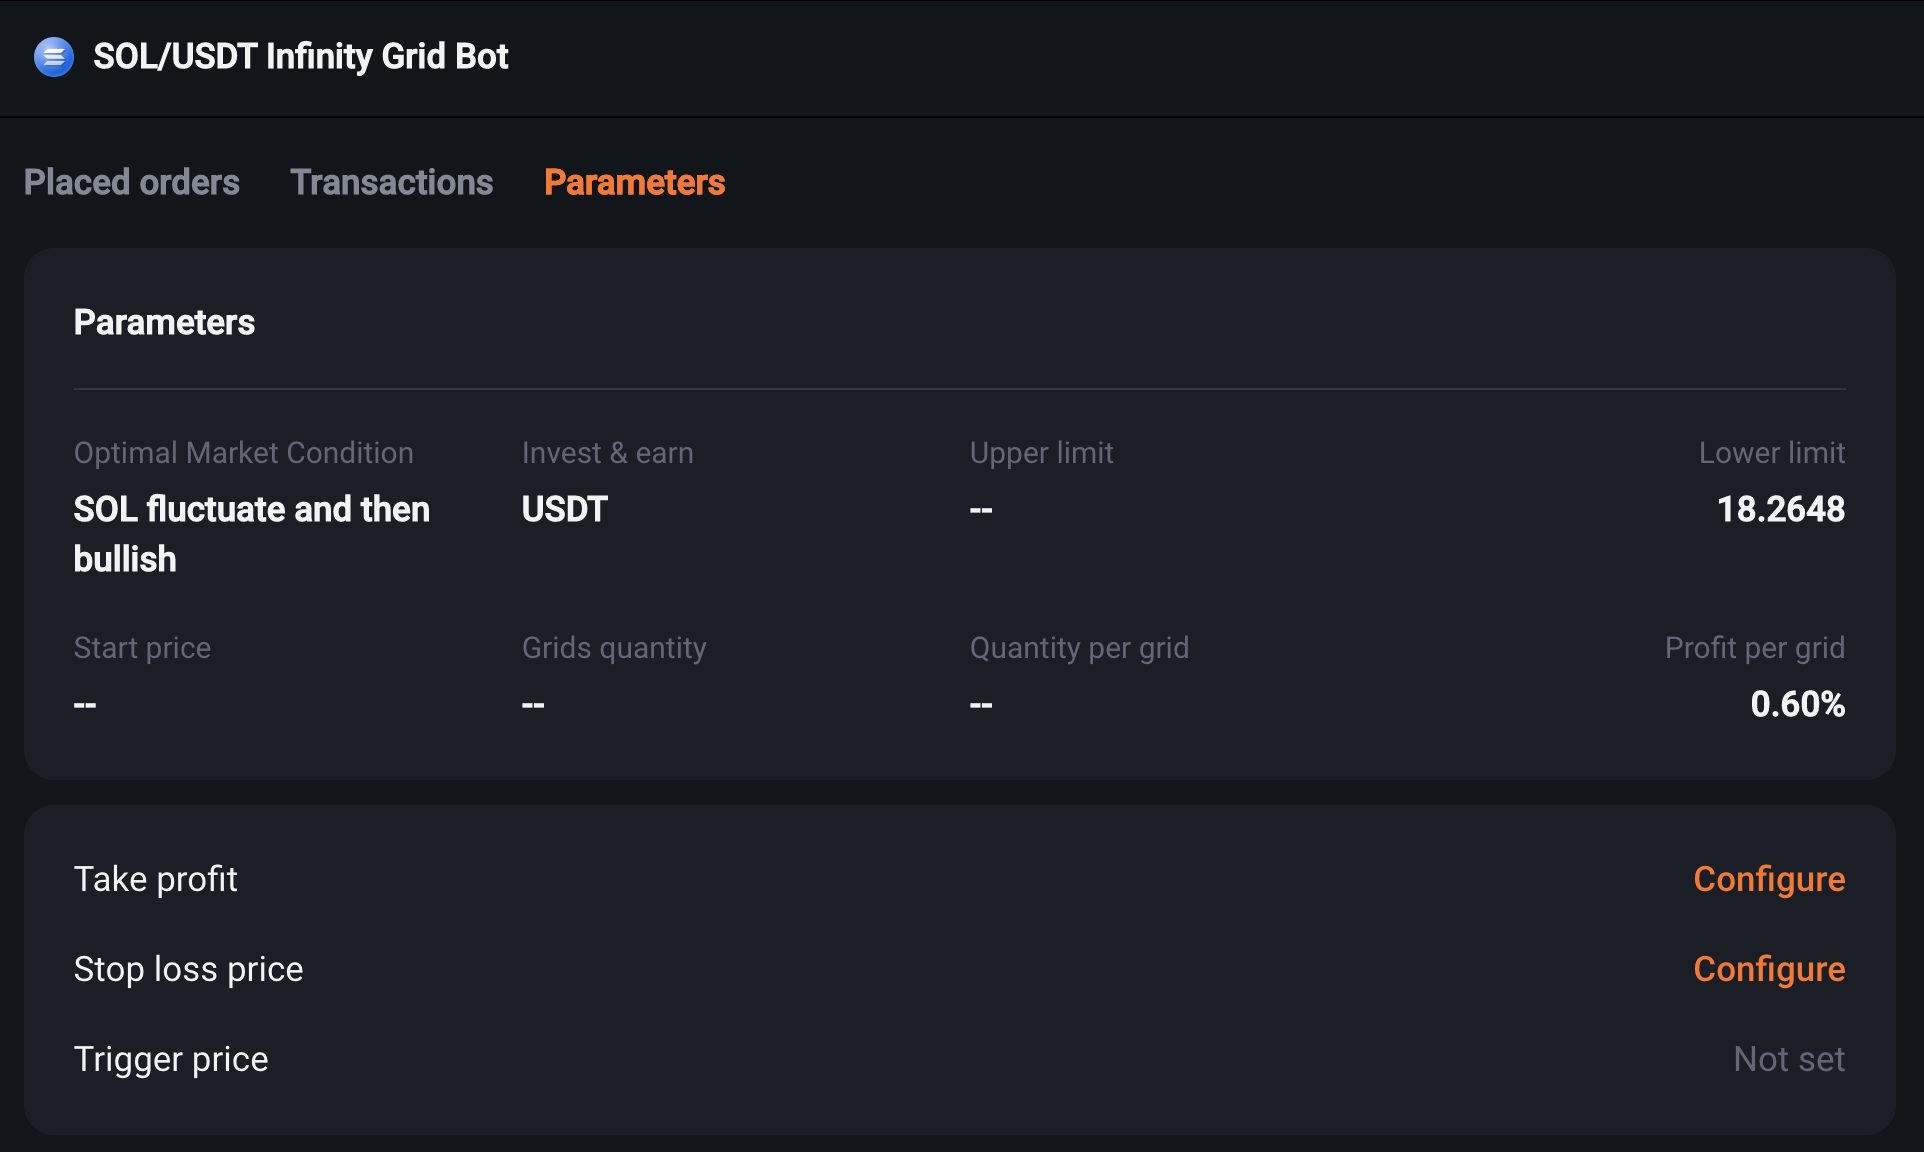This screenshot has width=1924, height=1152.
Task: Click the Trigger price label
Action: (171, 1059)
